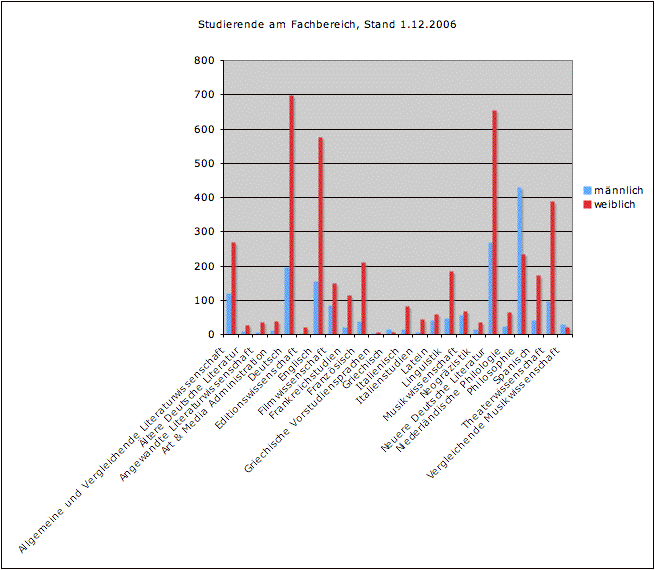Click the chart title Studierende am Fachbereich
This screenshot has width=655, height=570.
click(x=327, y=23)
